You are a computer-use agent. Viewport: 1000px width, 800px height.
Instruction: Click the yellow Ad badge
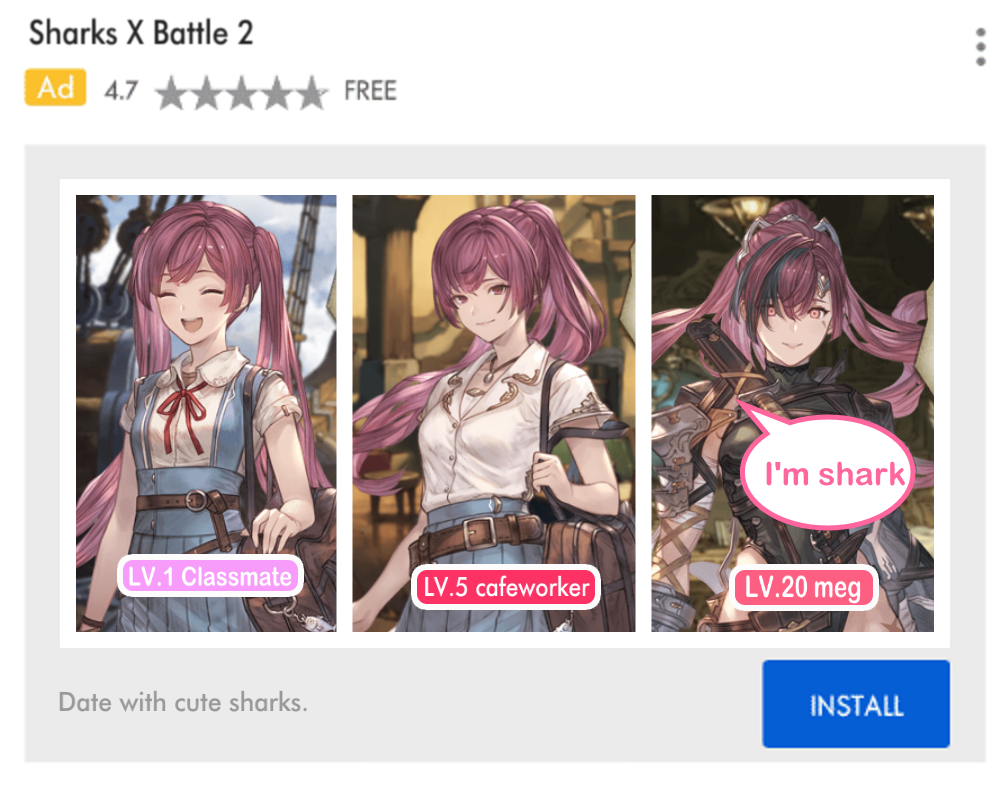(x=55, y=87)
